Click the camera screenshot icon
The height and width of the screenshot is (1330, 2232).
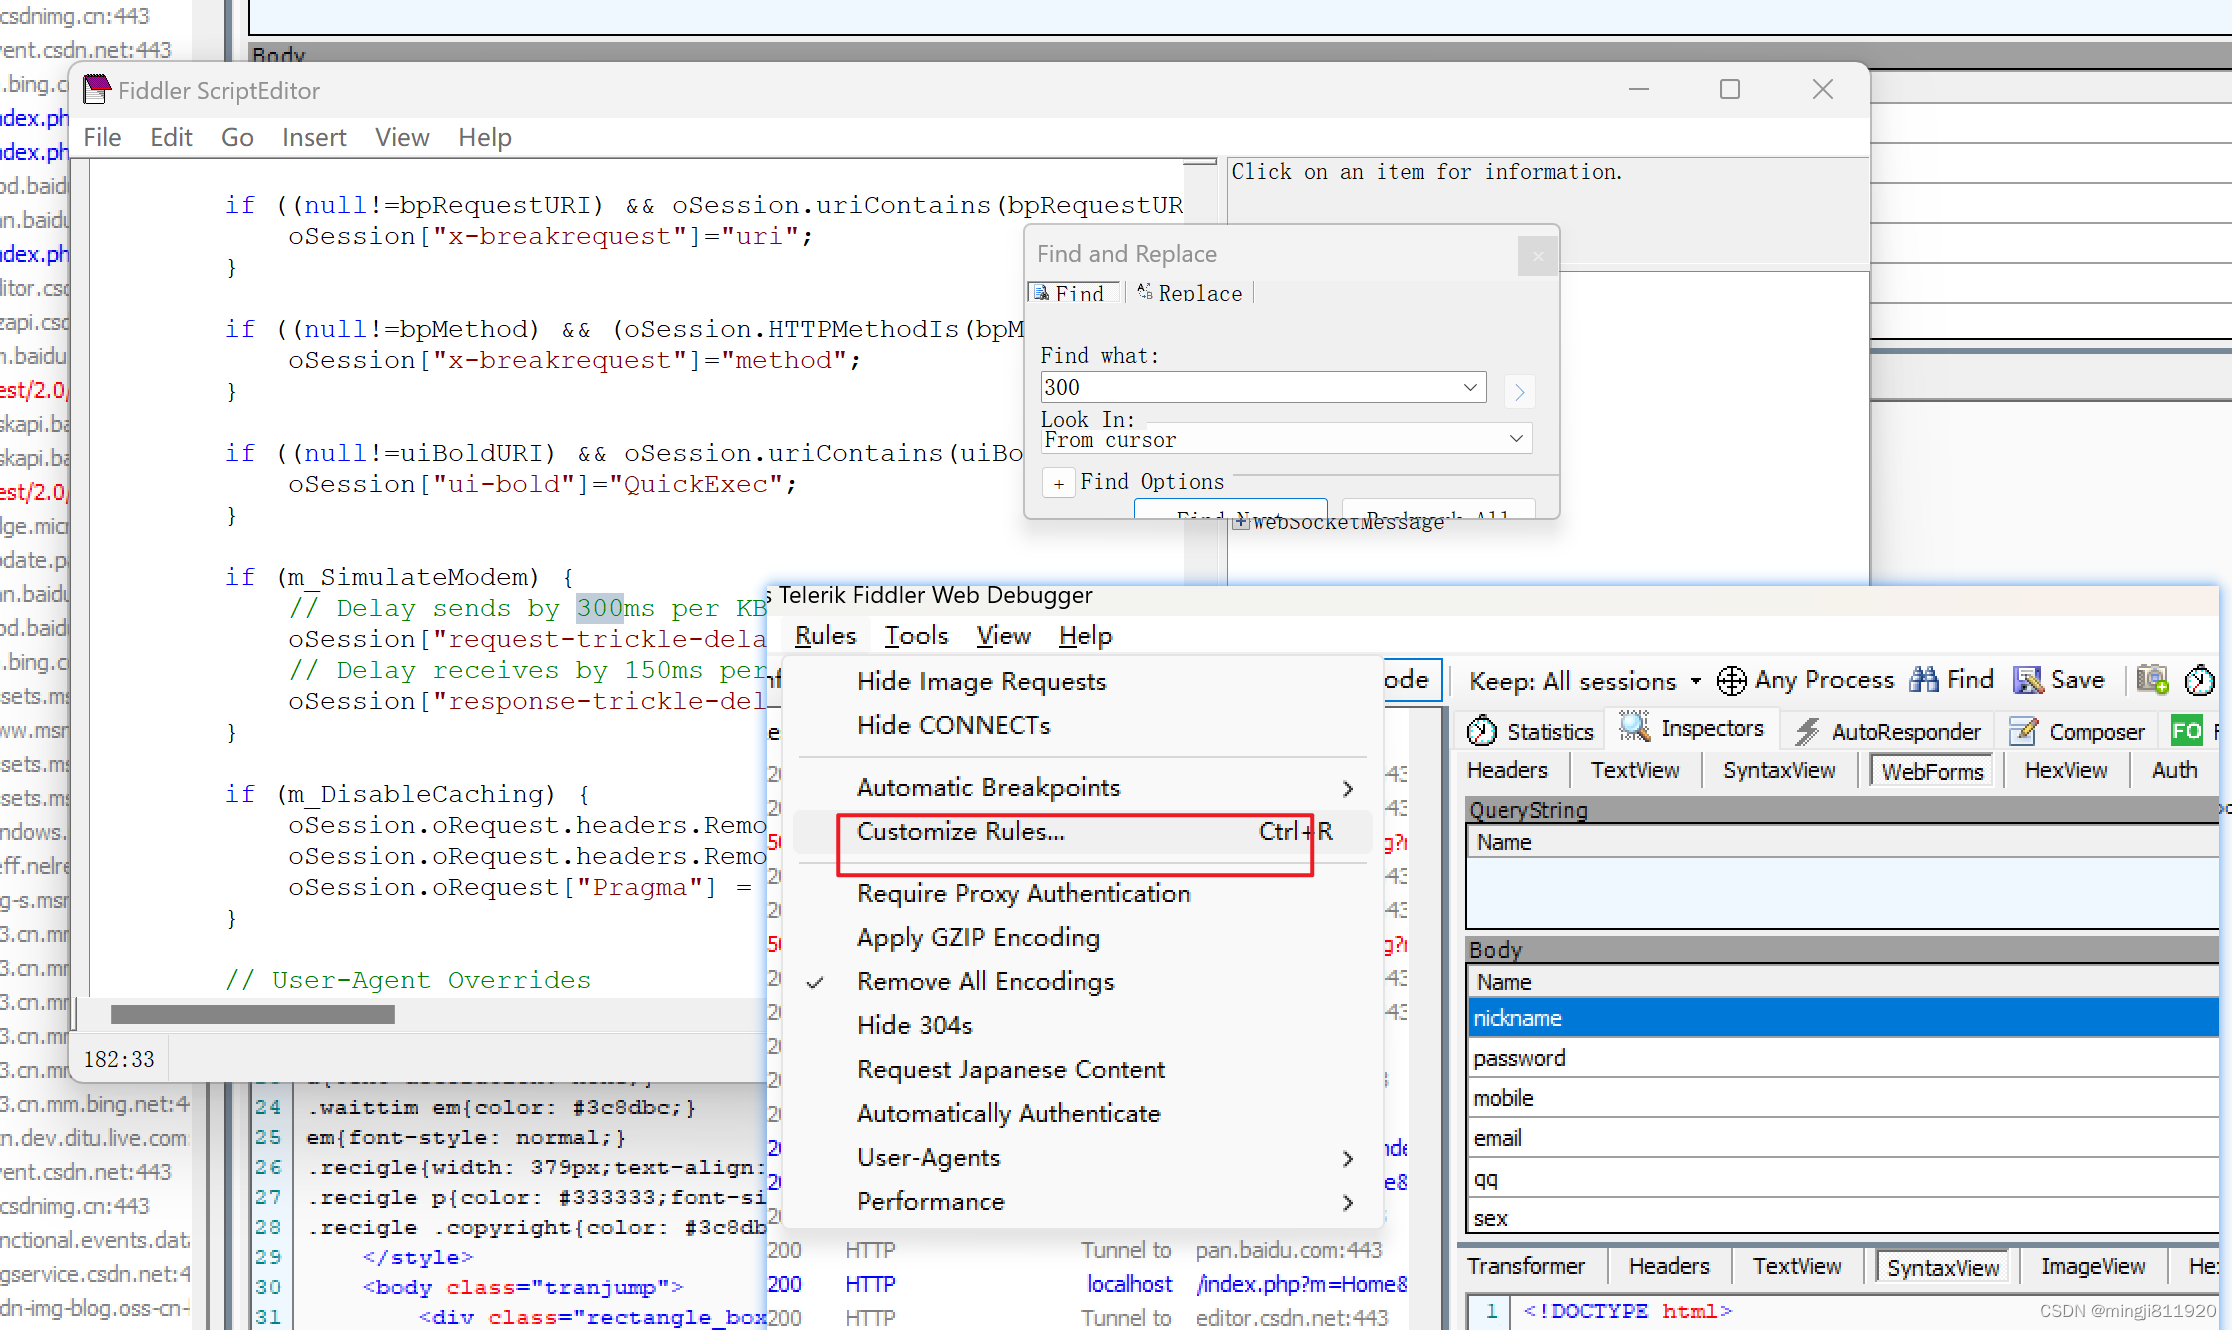coord(2151,680)
